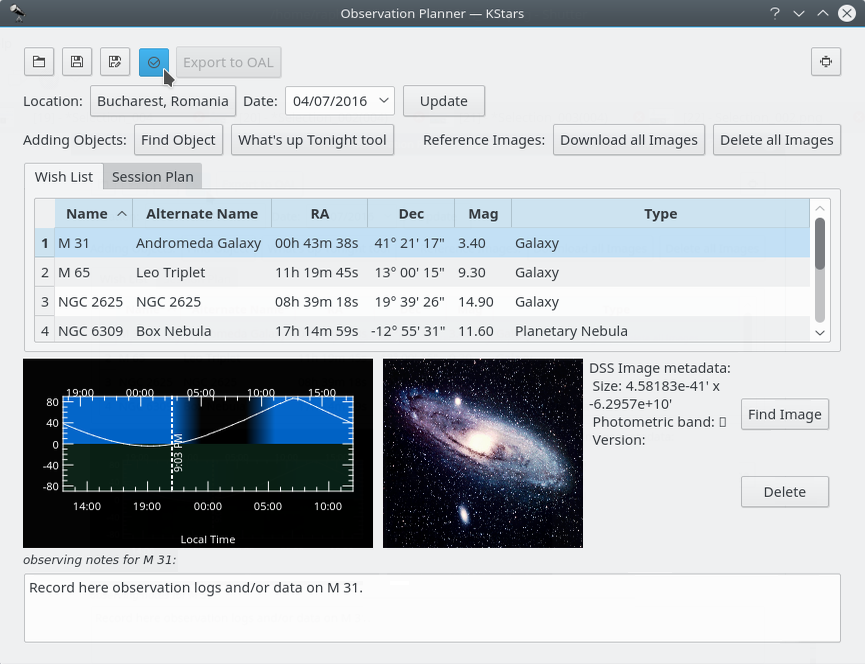
Task: Click the blue checkmark wizard icon
Action: [x=153, y=62]
